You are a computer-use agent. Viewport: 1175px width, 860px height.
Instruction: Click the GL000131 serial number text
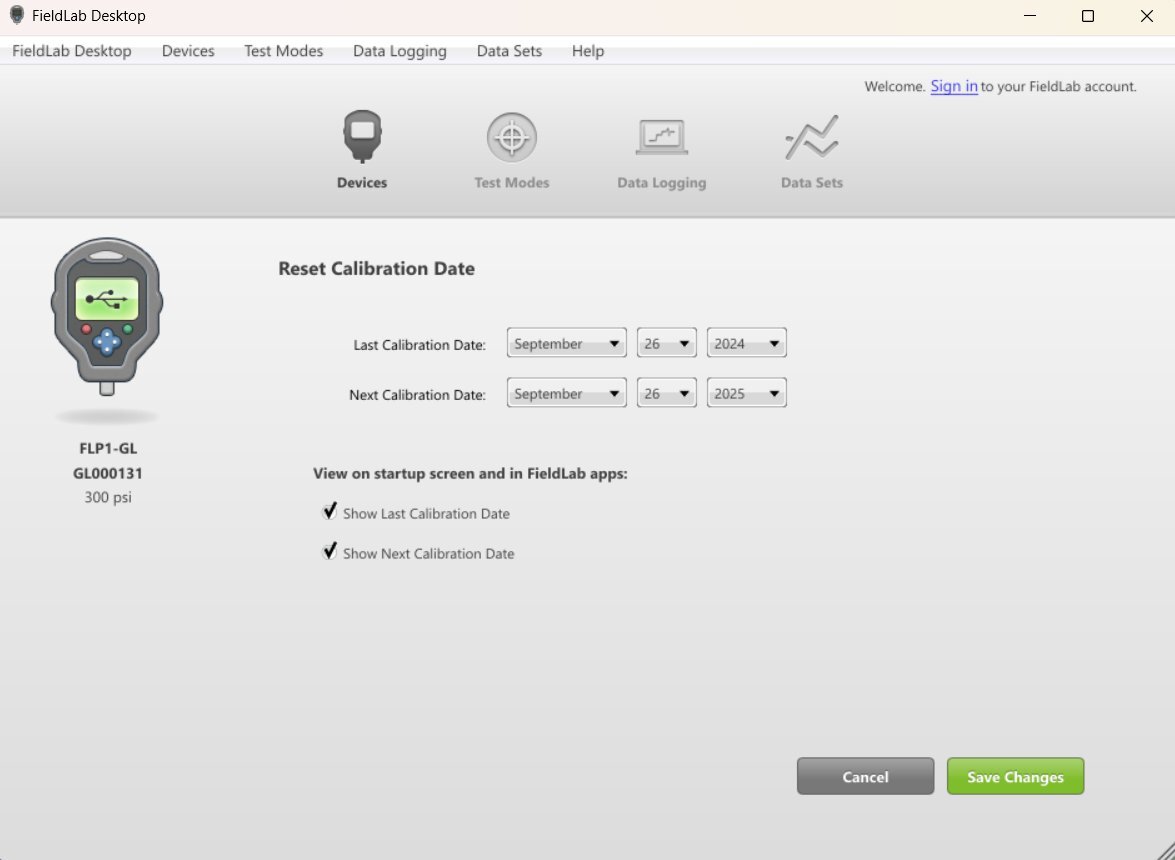tap(107, 473)
